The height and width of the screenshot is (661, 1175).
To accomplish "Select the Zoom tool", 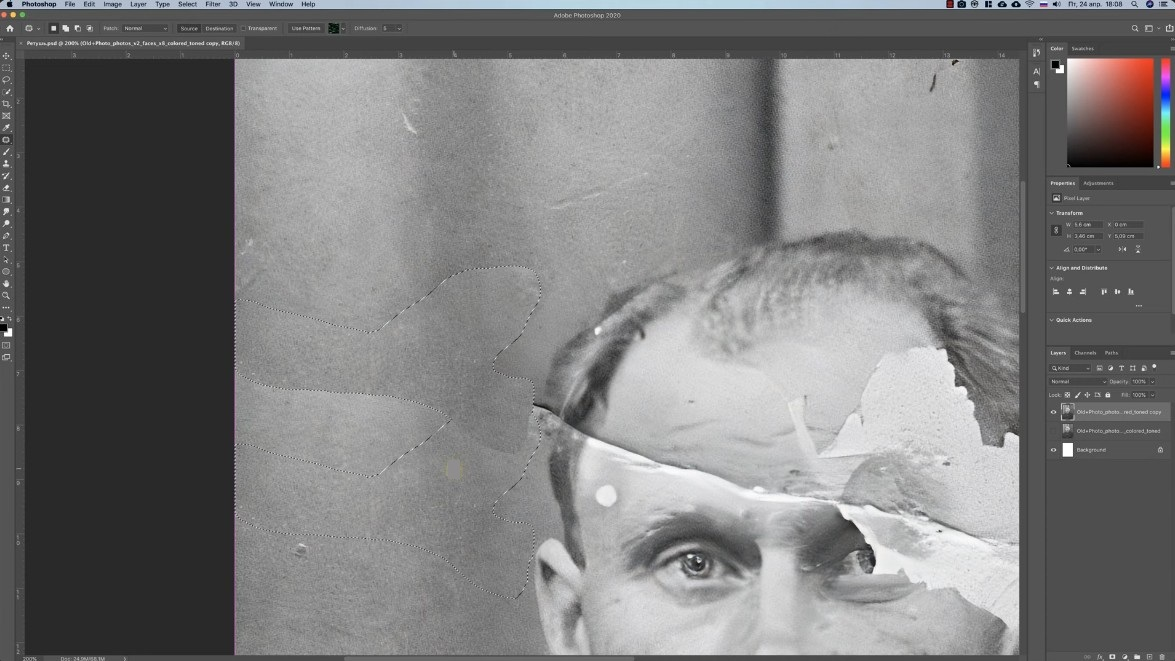I will pos(7,295).
